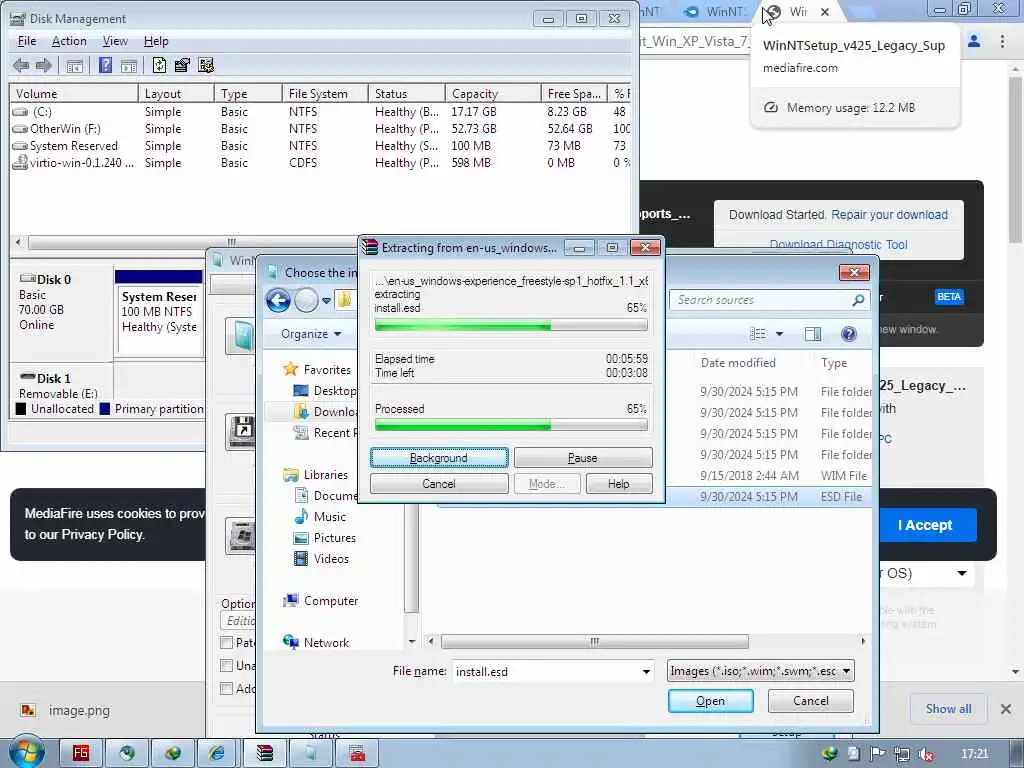Screen dimensions: 1024x768
Task: Open browser three-dot menu
Action: click(x=1002, y=41)
